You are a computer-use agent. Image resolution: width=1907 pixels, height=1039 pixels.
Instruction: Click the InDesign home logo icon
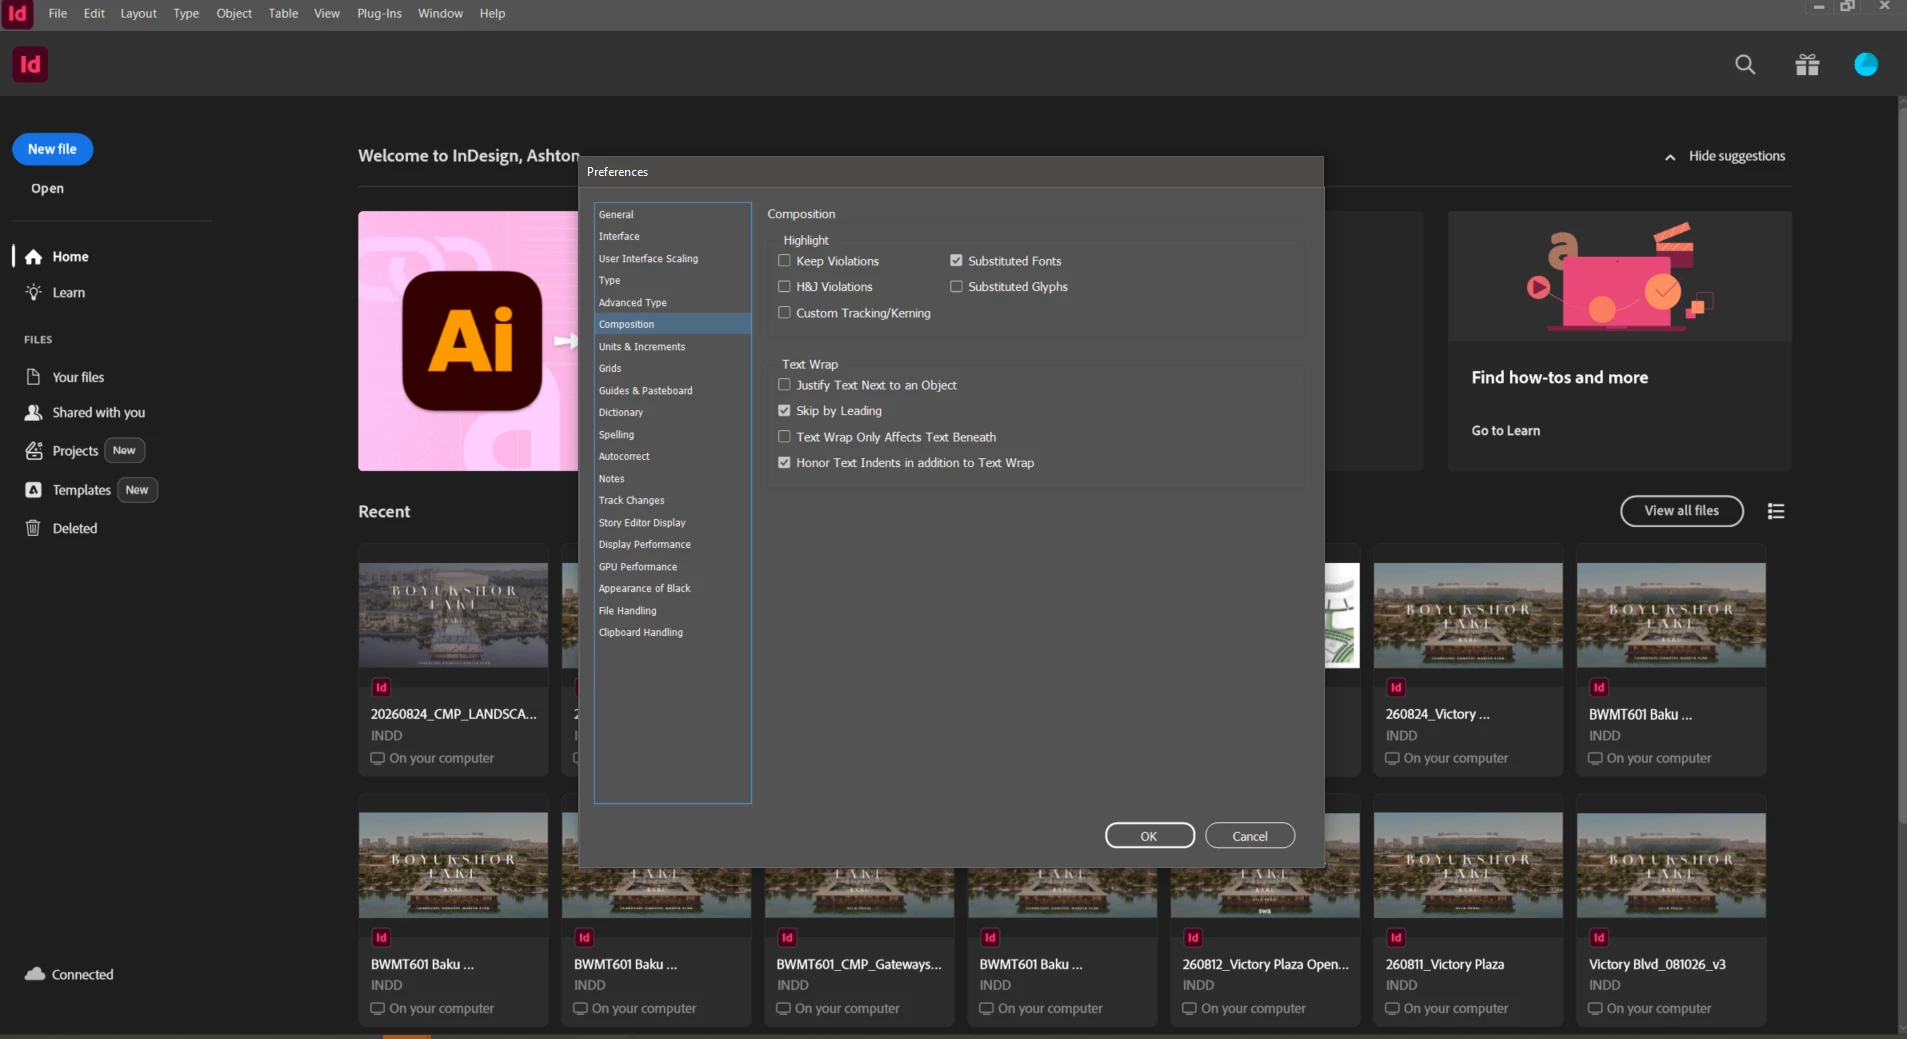[x=30, y=65]
